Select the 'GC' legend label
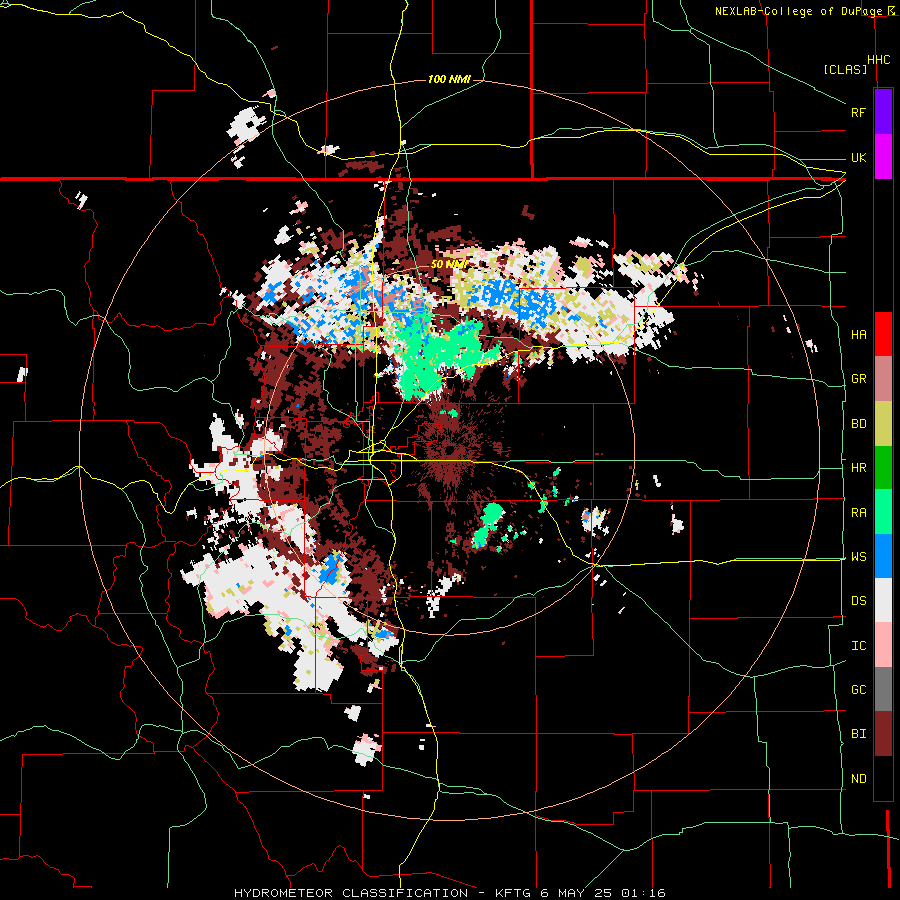This screenshot has height=900, width=900. [858, 689]
